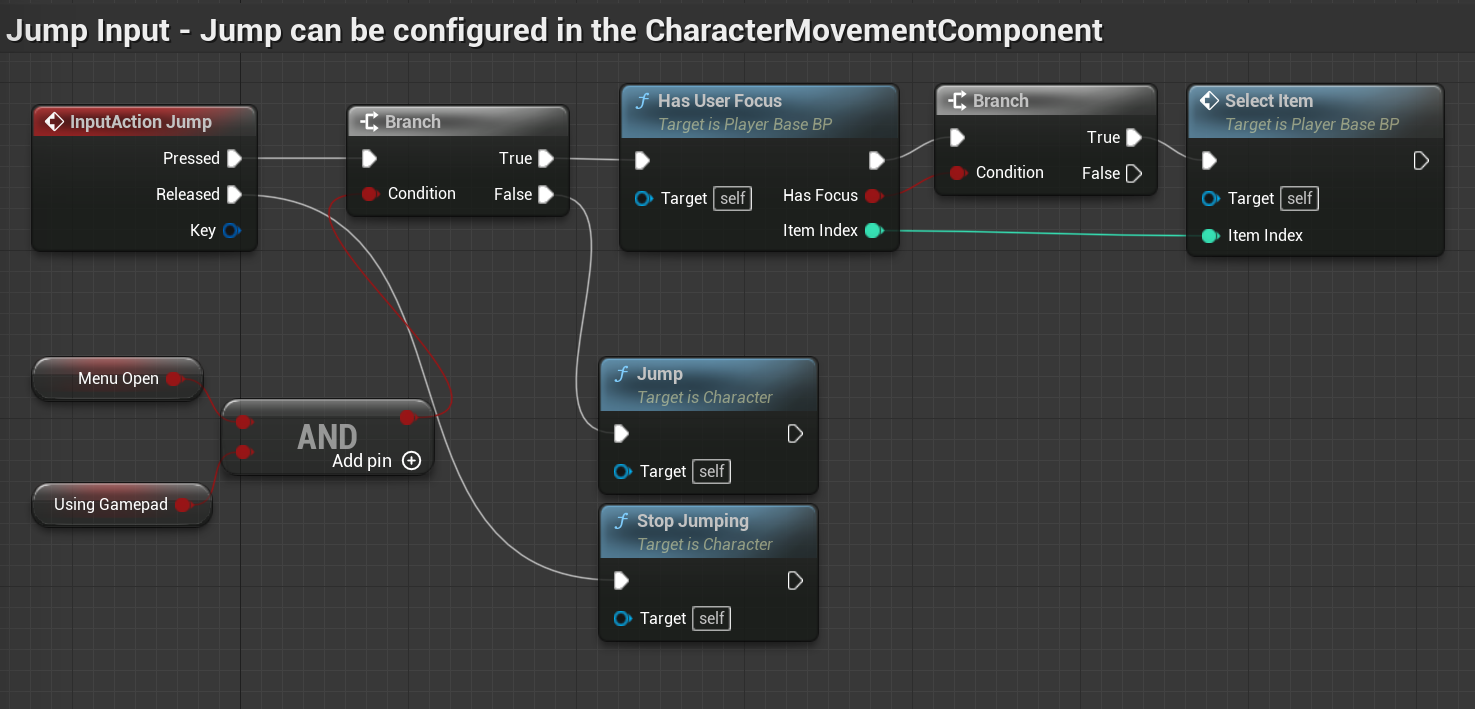Click the first Branch node's False pin
The height and width of the screenshot is (709, 1475).
546,195
